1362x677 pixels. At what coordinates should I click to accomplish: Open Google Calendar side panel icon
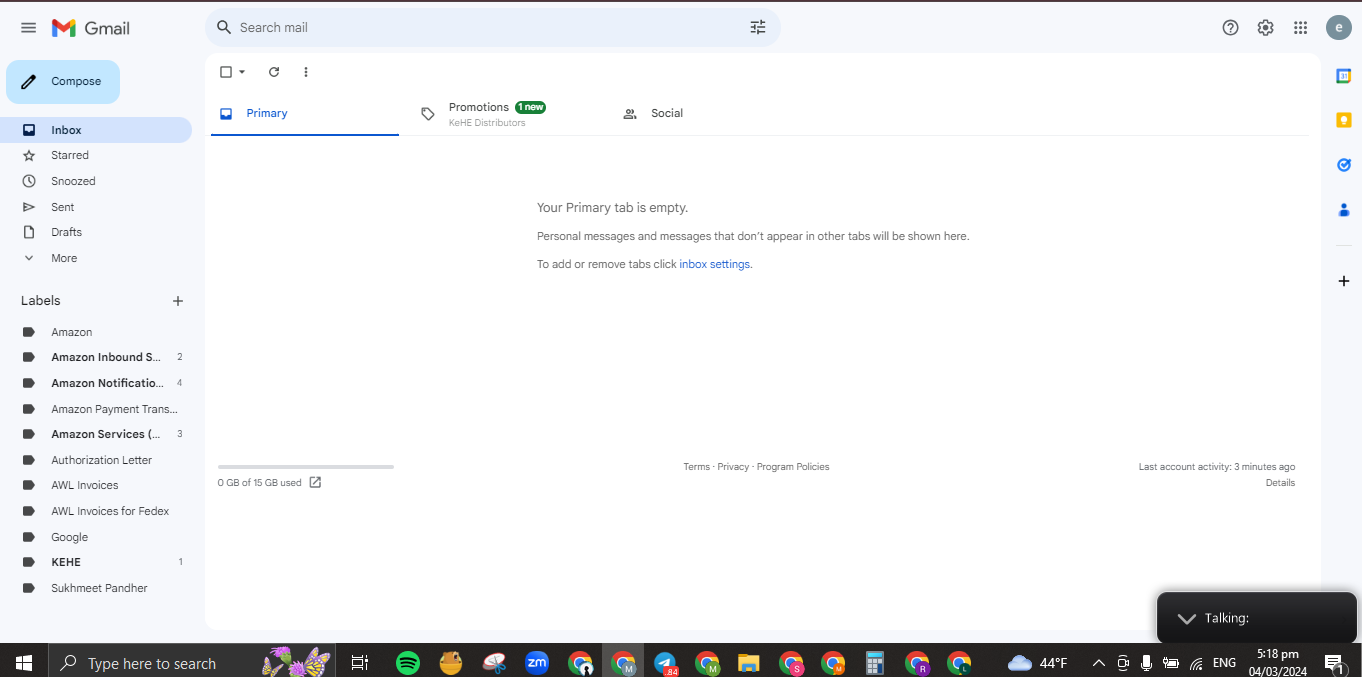pyautogui.click(x=1344, y=76)
